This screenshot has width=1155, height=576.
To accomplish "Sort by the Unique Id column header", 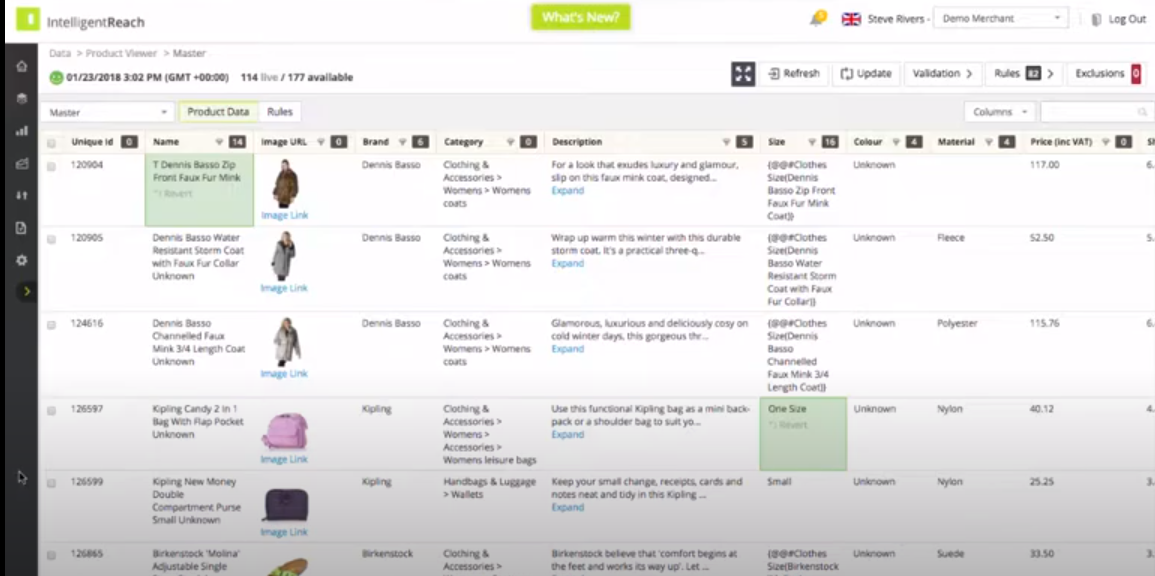I will point(92,142).
